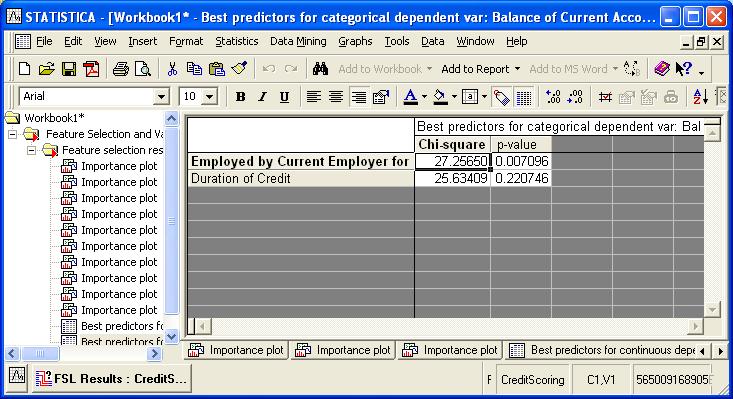Decrease decimal places icon
Screen dimensions: 733x399
(575, 97)
